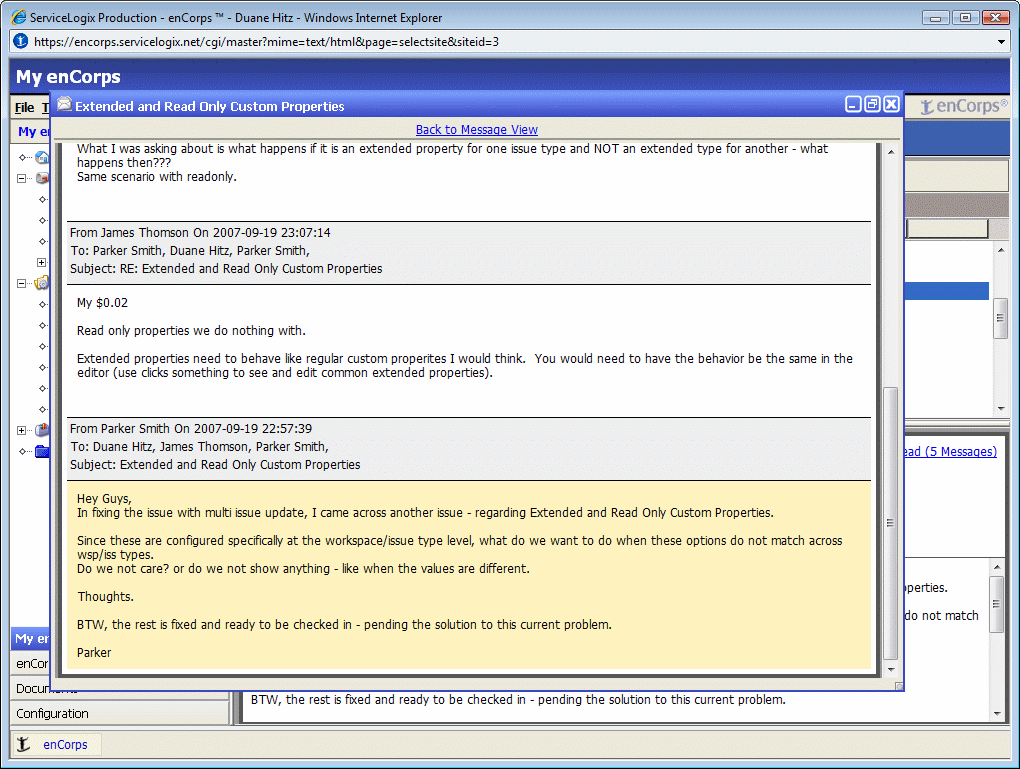Open the Configuration navigation panel
Screen dimensions: 1020x769
coord(120,714)
